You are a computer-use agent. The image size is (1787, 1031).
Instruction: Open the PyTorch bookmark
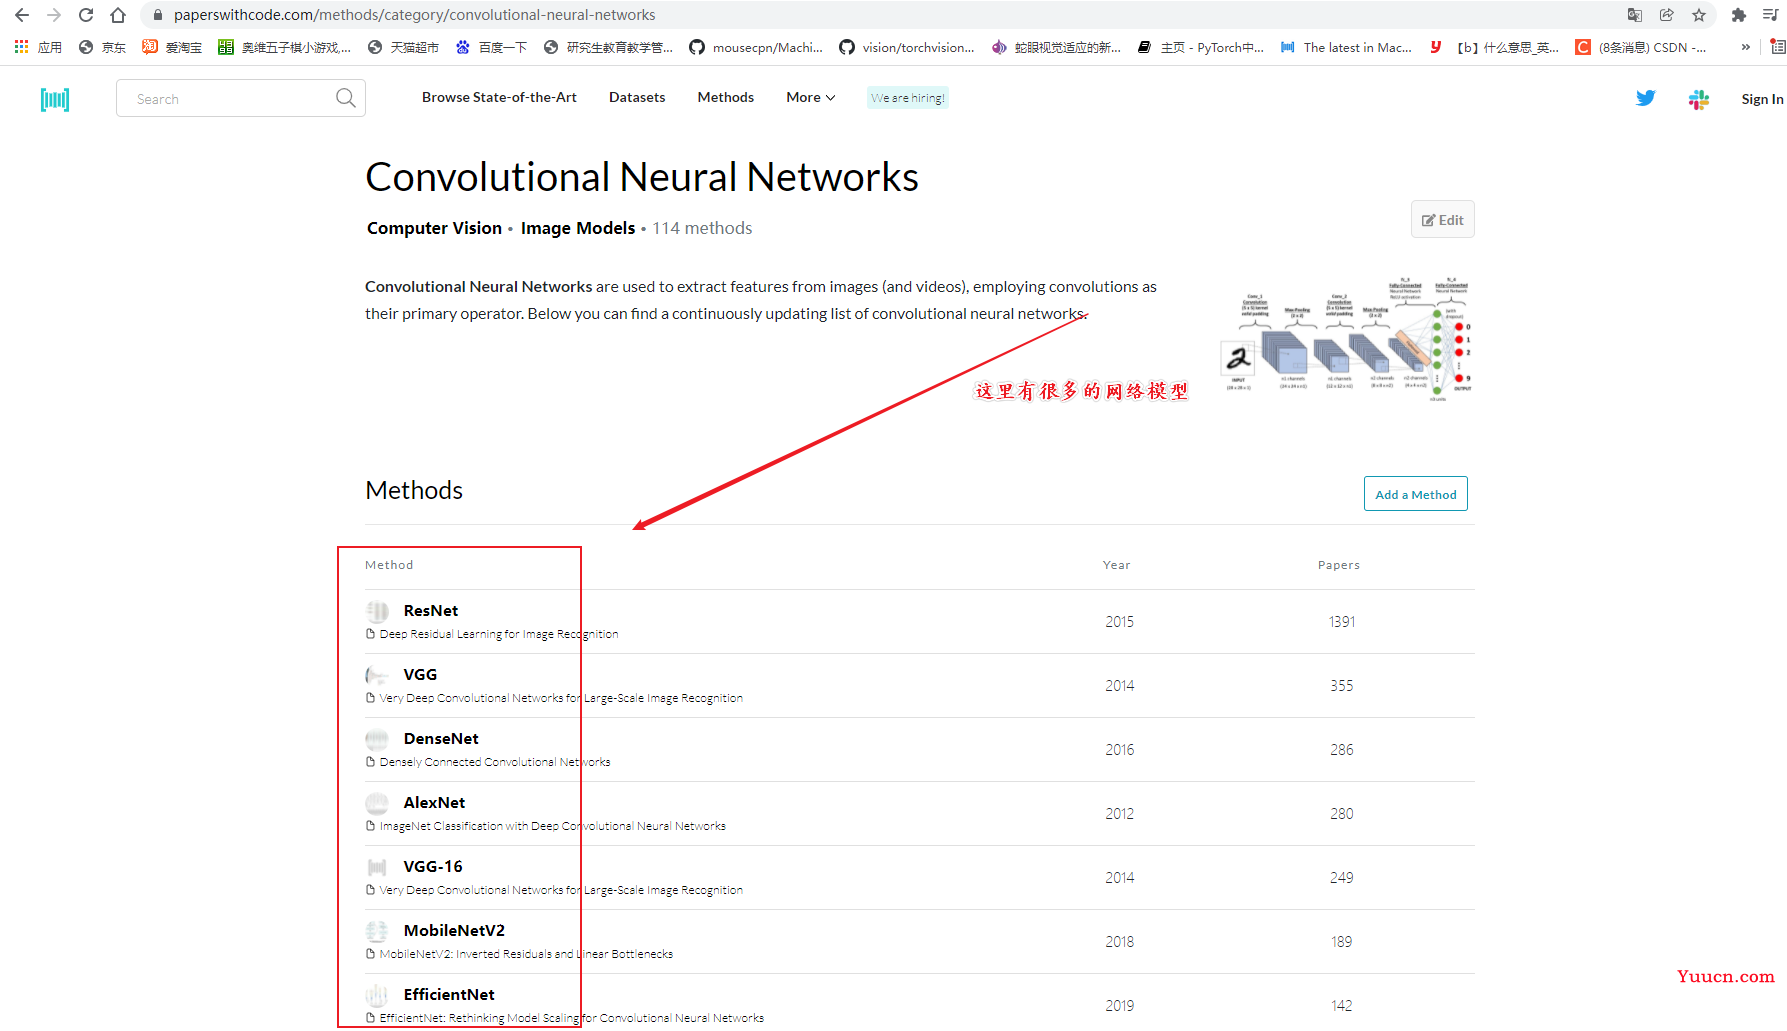(x=1201, y=47)
